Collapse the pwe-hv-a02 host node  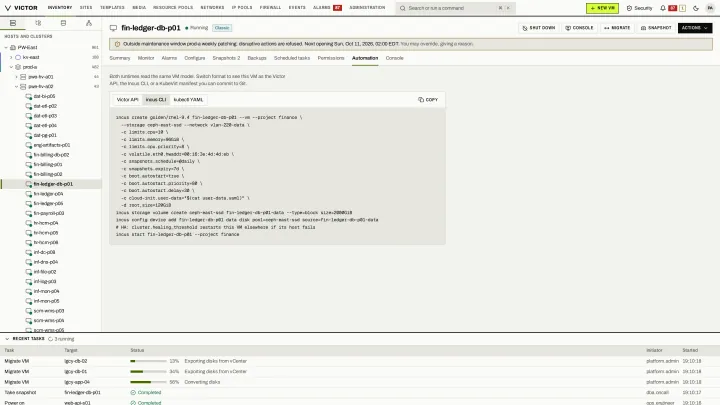[16, 86]
